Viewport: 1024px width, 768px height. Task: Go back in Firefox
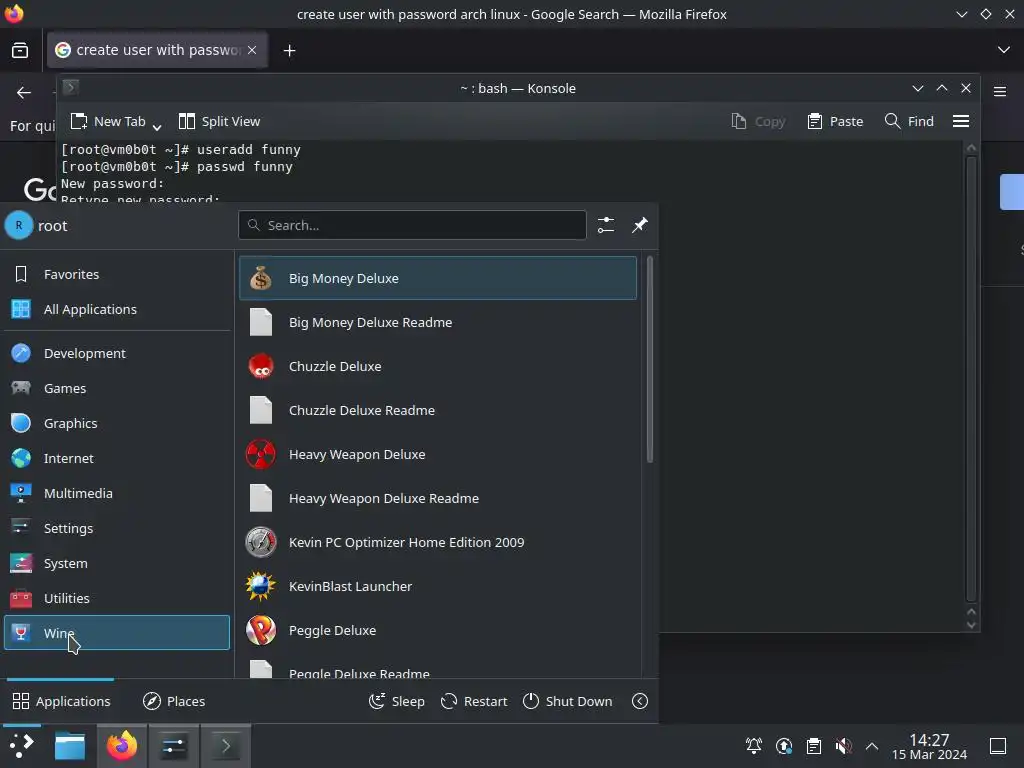coord(24,93)
